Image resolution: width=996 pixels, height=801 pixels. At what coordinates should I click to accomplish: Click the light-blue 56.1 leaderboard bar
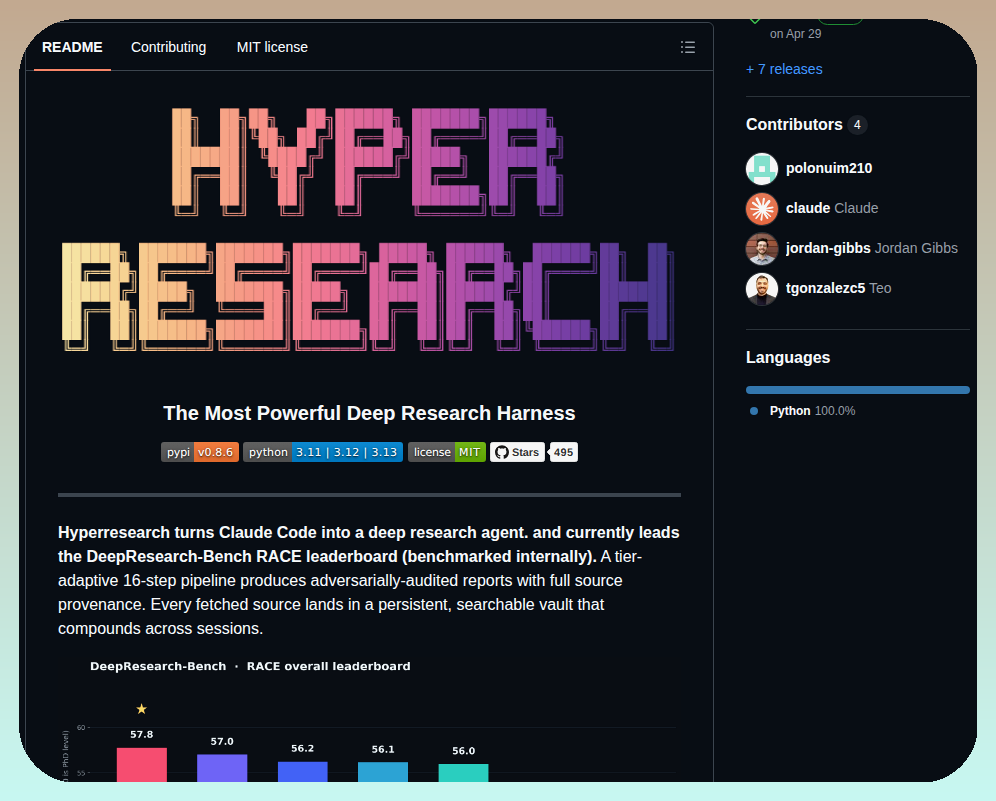click(x=383, y=772)
